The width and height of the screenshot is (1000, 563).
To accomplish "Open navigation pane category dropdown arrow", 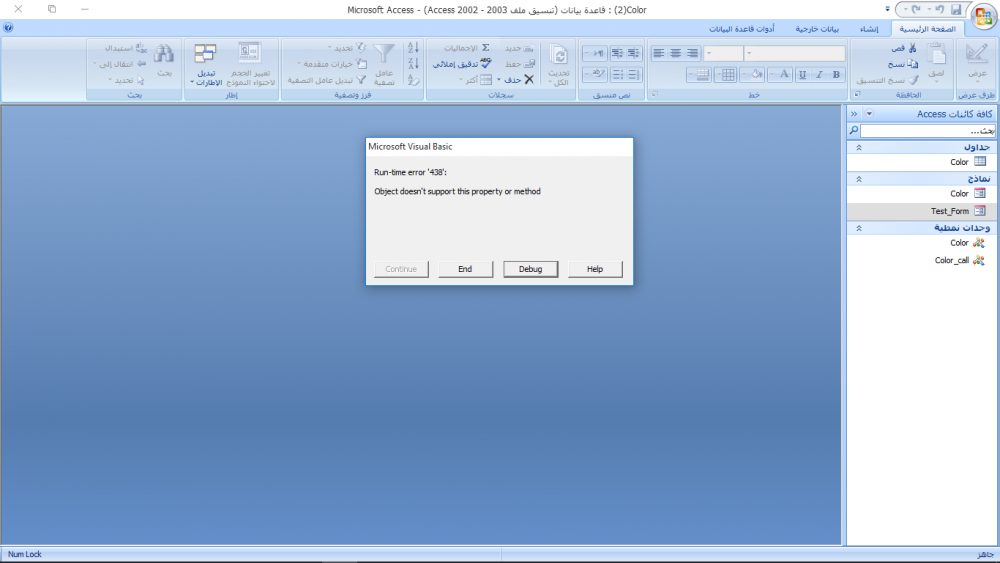I will pos(869,113).
